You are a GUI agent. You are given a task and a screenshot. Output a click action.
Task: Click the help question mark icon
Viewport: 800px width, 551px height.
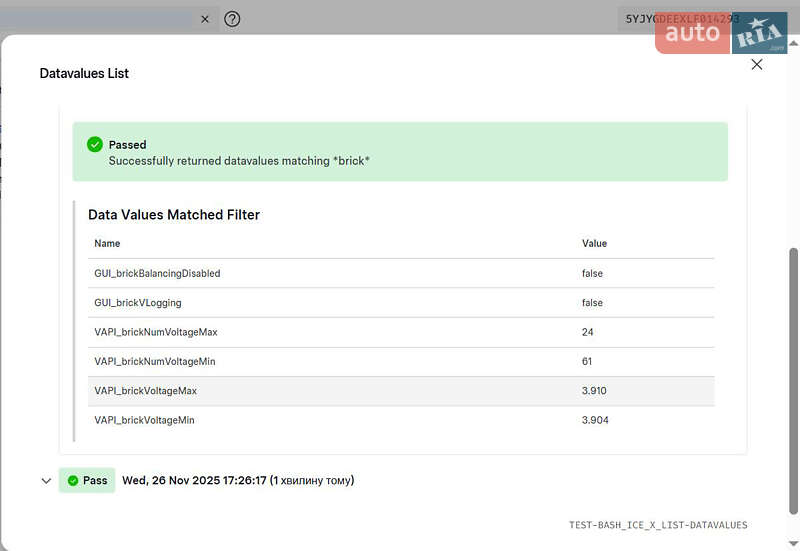[232, 19]
